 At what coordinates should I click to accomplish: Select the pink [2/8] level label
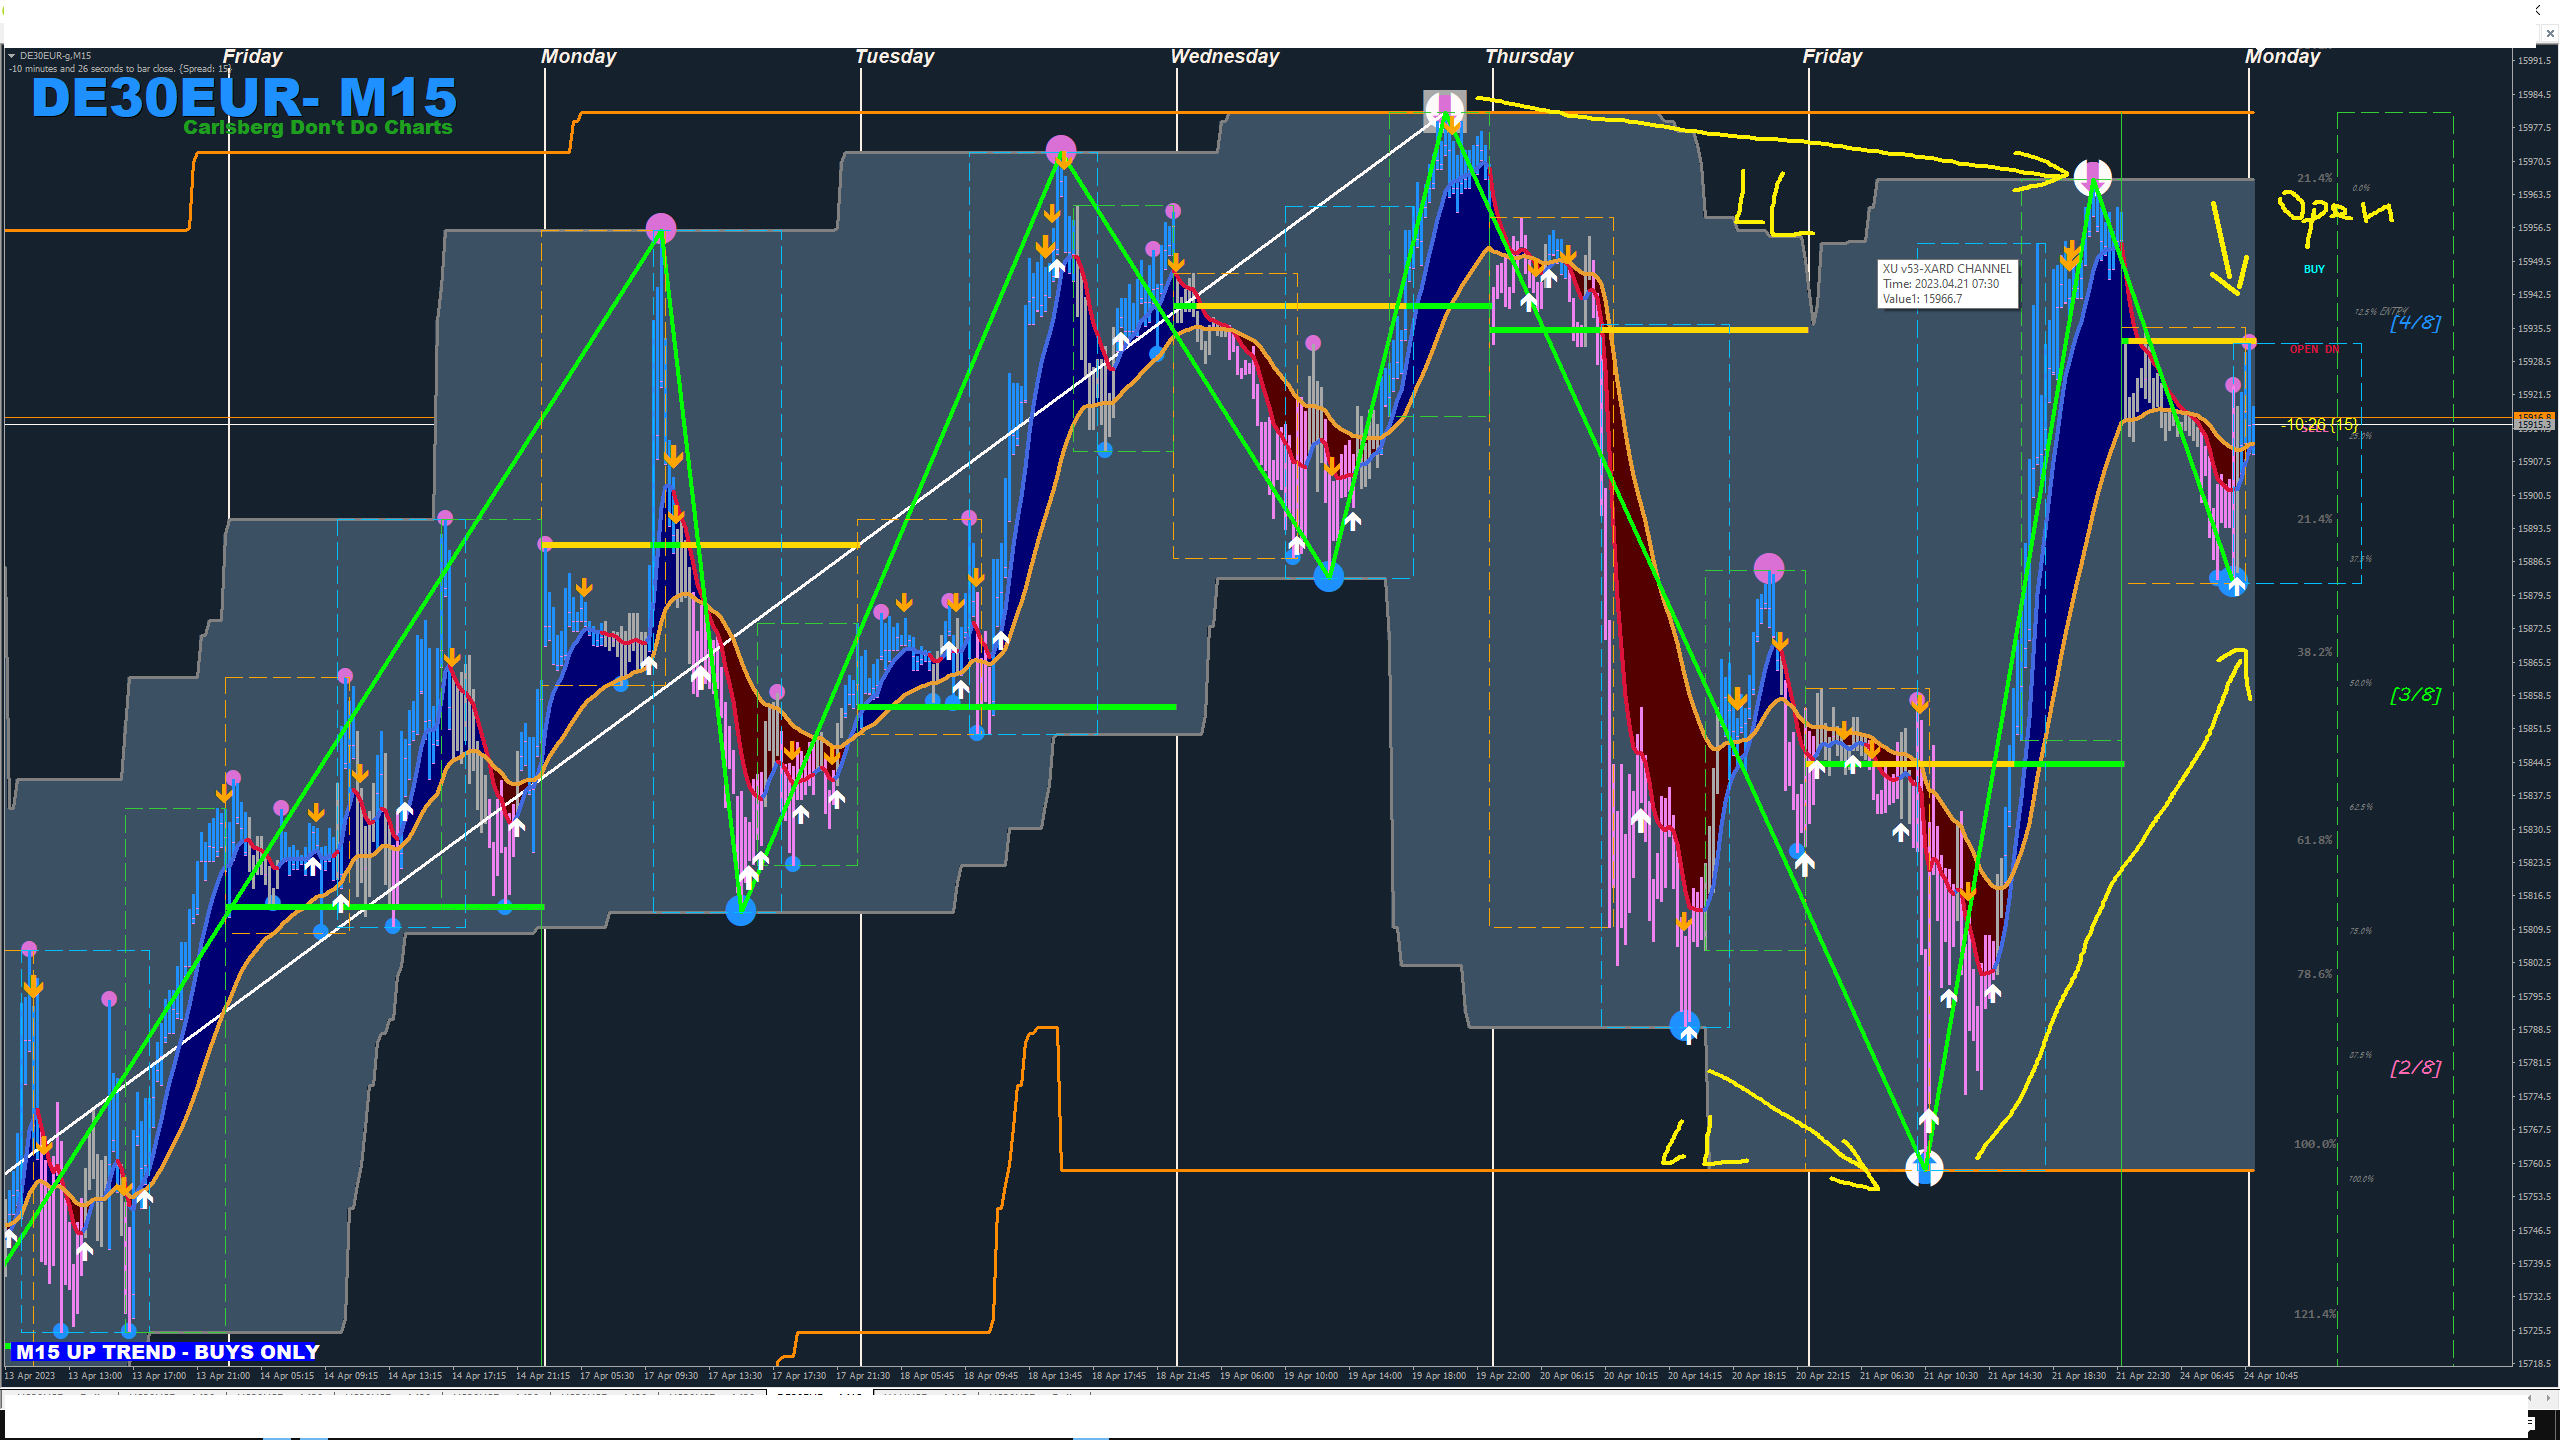click(x=2415, y=1067)
